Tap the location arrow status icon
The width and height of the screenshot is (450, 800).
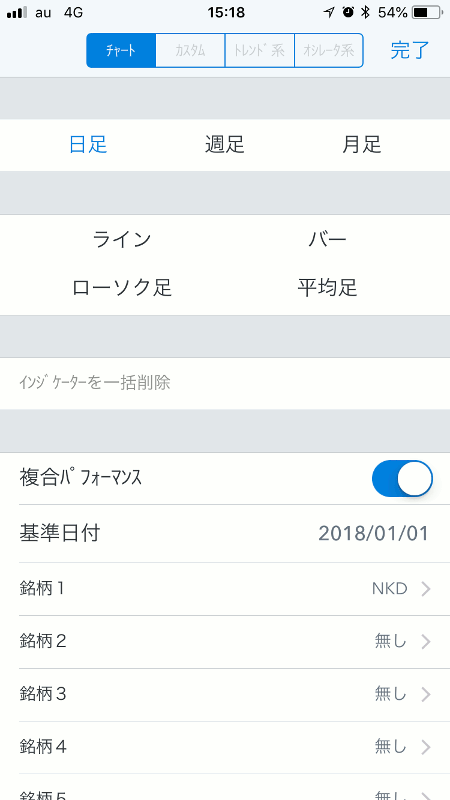[x=330, y=13]
